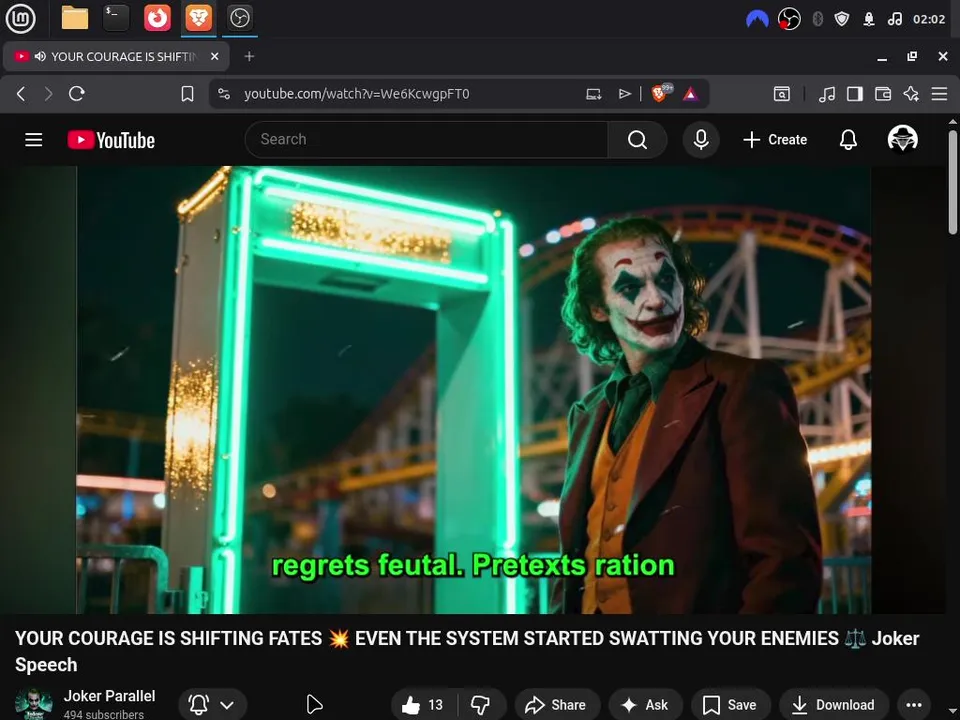This screenshot has width=960, height=720.
Task: Click the Share button
Action: [x=557, y=705]
